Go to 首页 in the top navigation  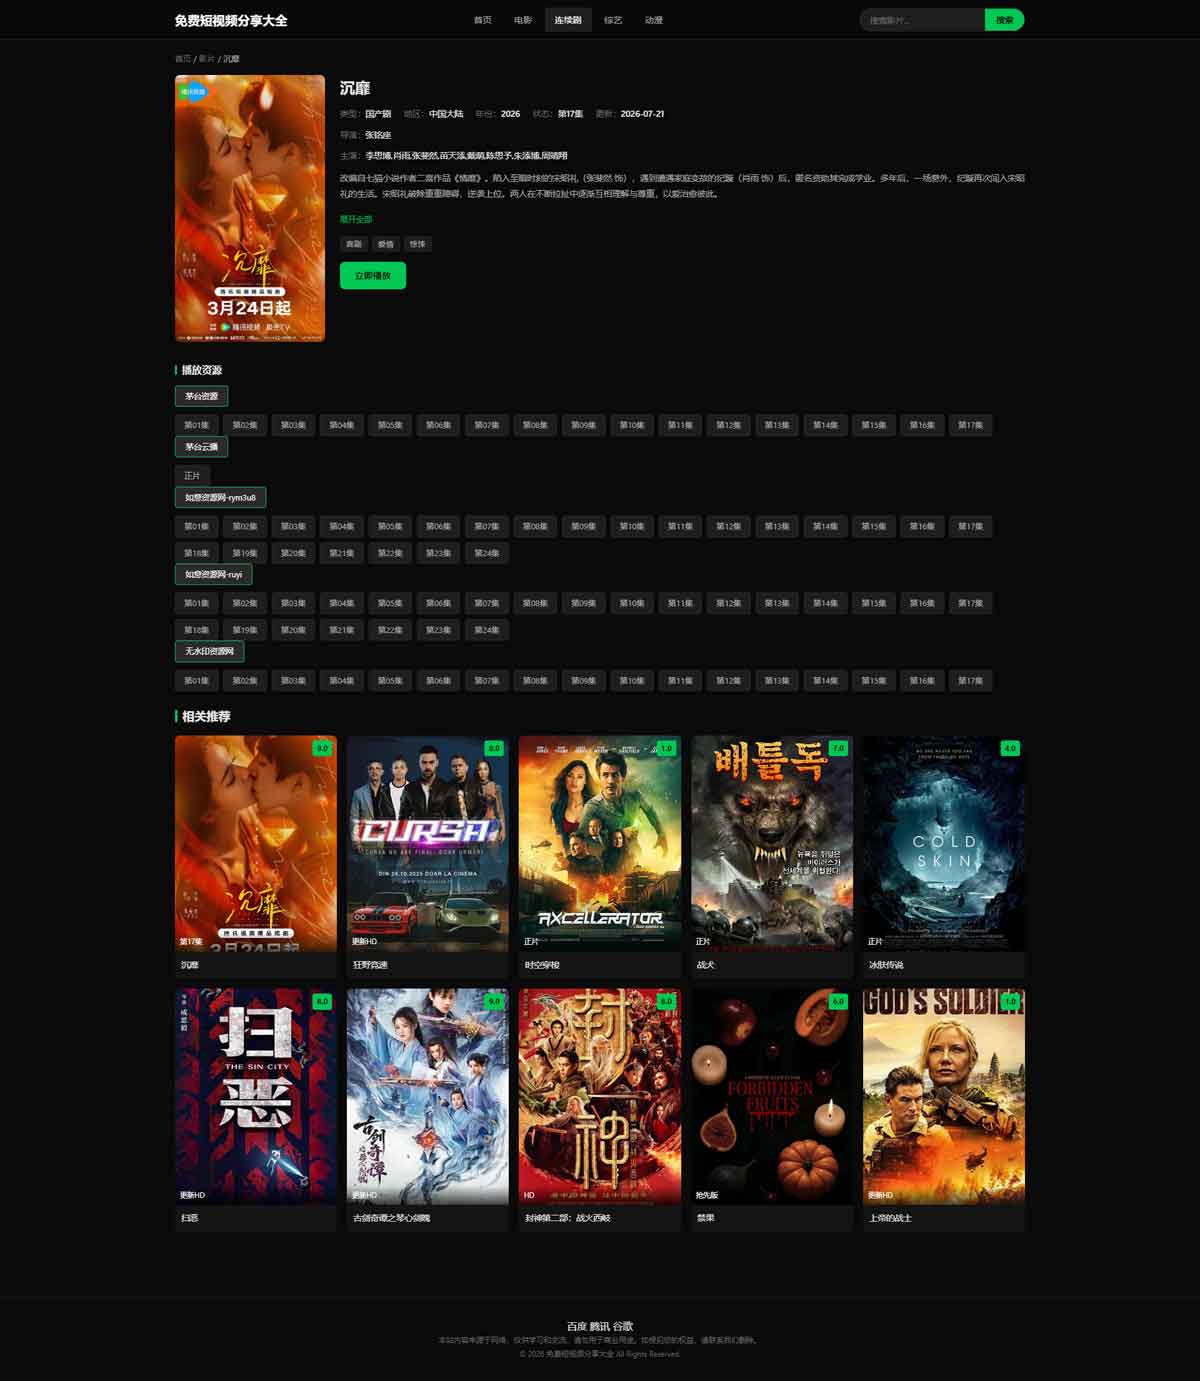(482, 20)
